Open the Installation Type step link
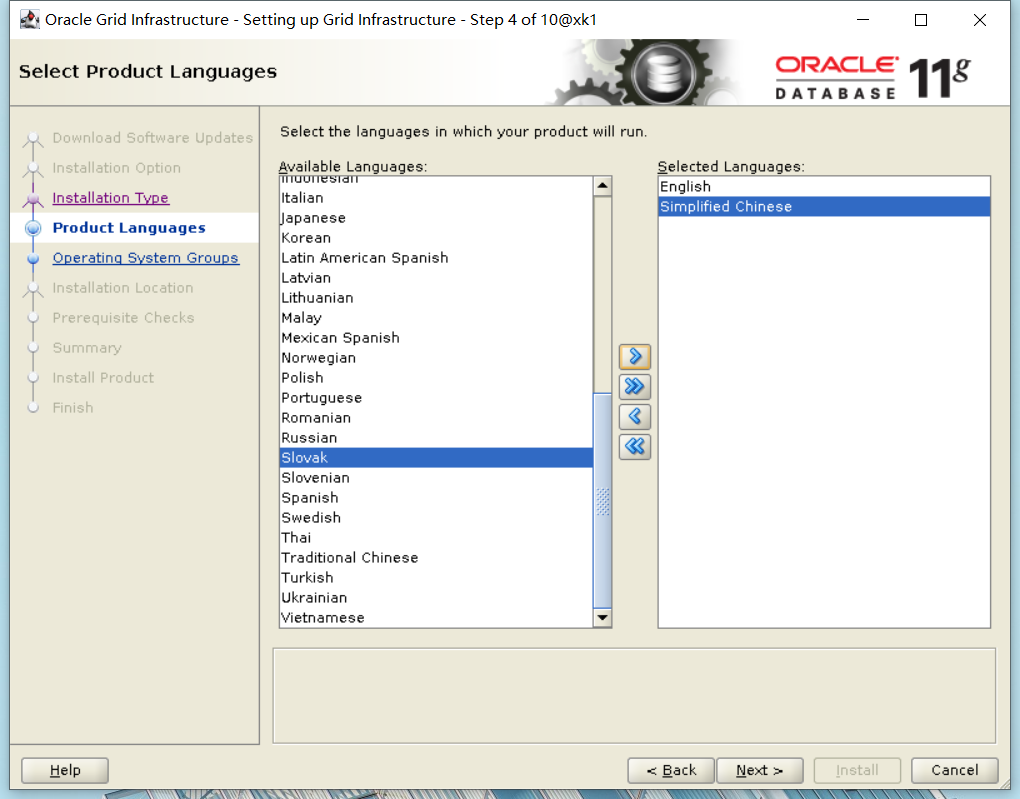This screenshot has height=799, width=1020. (x=111, y=198)
